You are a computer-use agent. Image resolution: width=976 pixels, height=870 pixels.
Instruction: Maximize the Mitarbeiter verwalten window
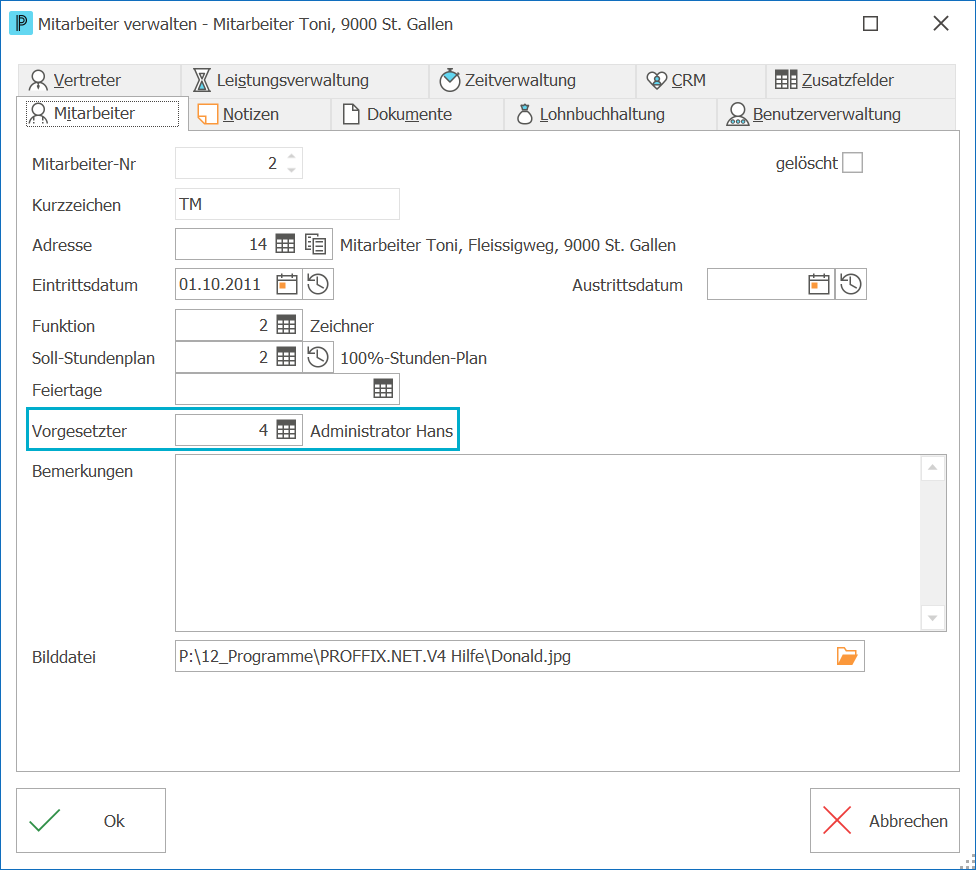click(x=870, y=24)
